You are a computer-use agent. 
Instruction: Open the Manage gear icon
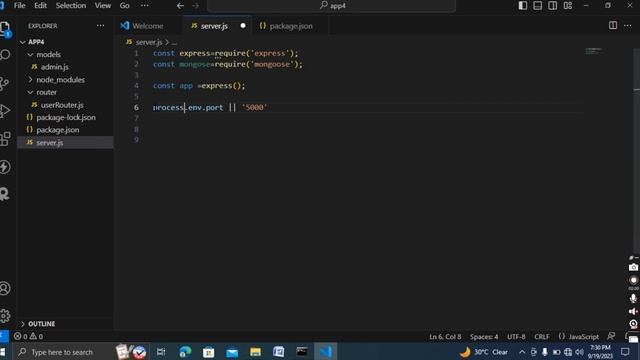(x=5, y=316)
